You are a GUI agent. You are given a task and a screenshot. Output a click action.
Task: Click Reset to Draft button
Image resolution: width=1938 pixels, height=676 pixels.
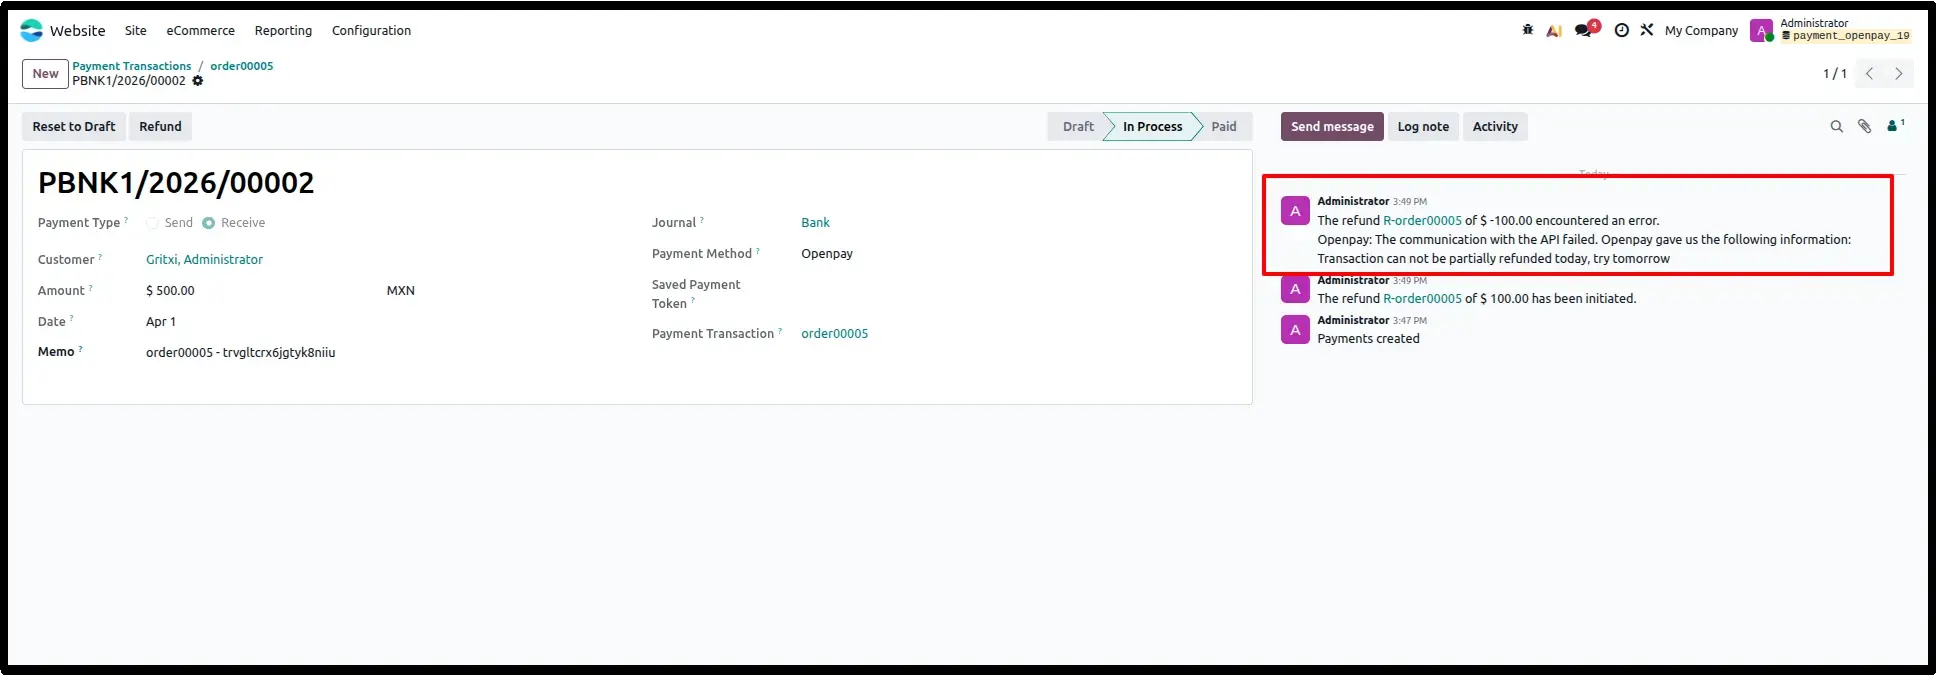[74, 127]
